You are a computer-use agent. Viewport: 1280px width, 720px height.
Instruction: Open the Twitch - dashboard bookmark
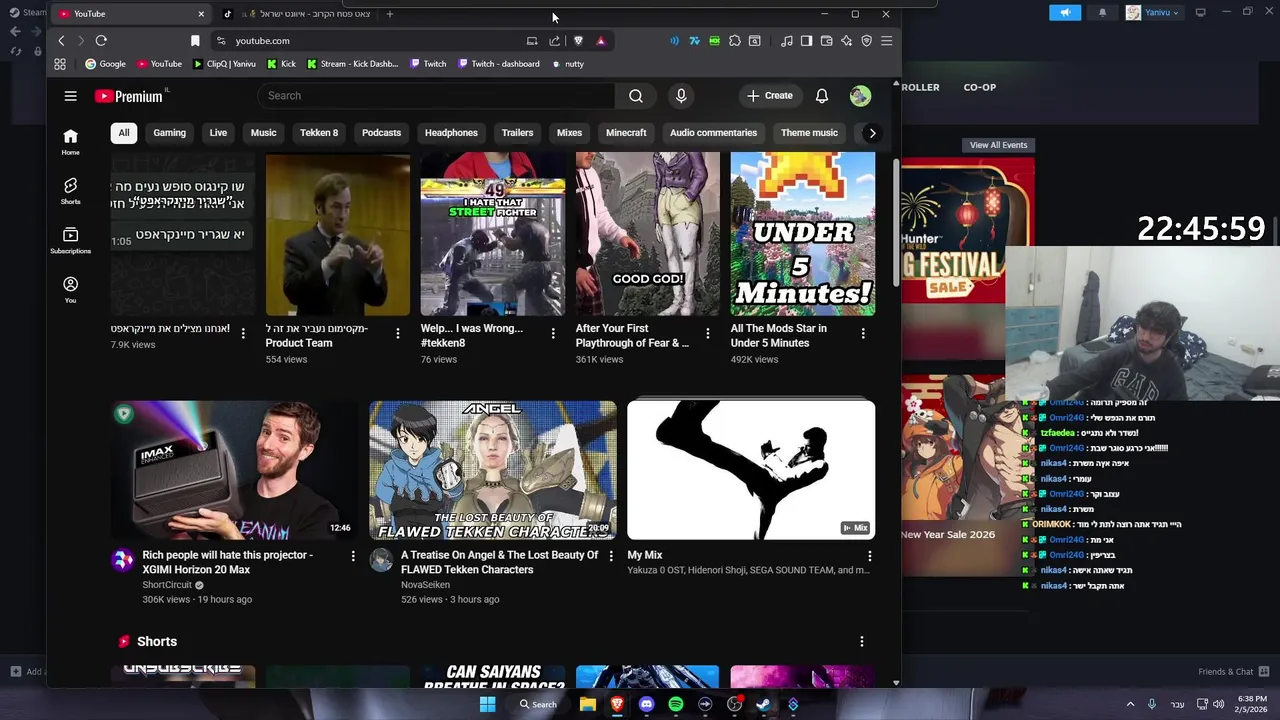499,64
